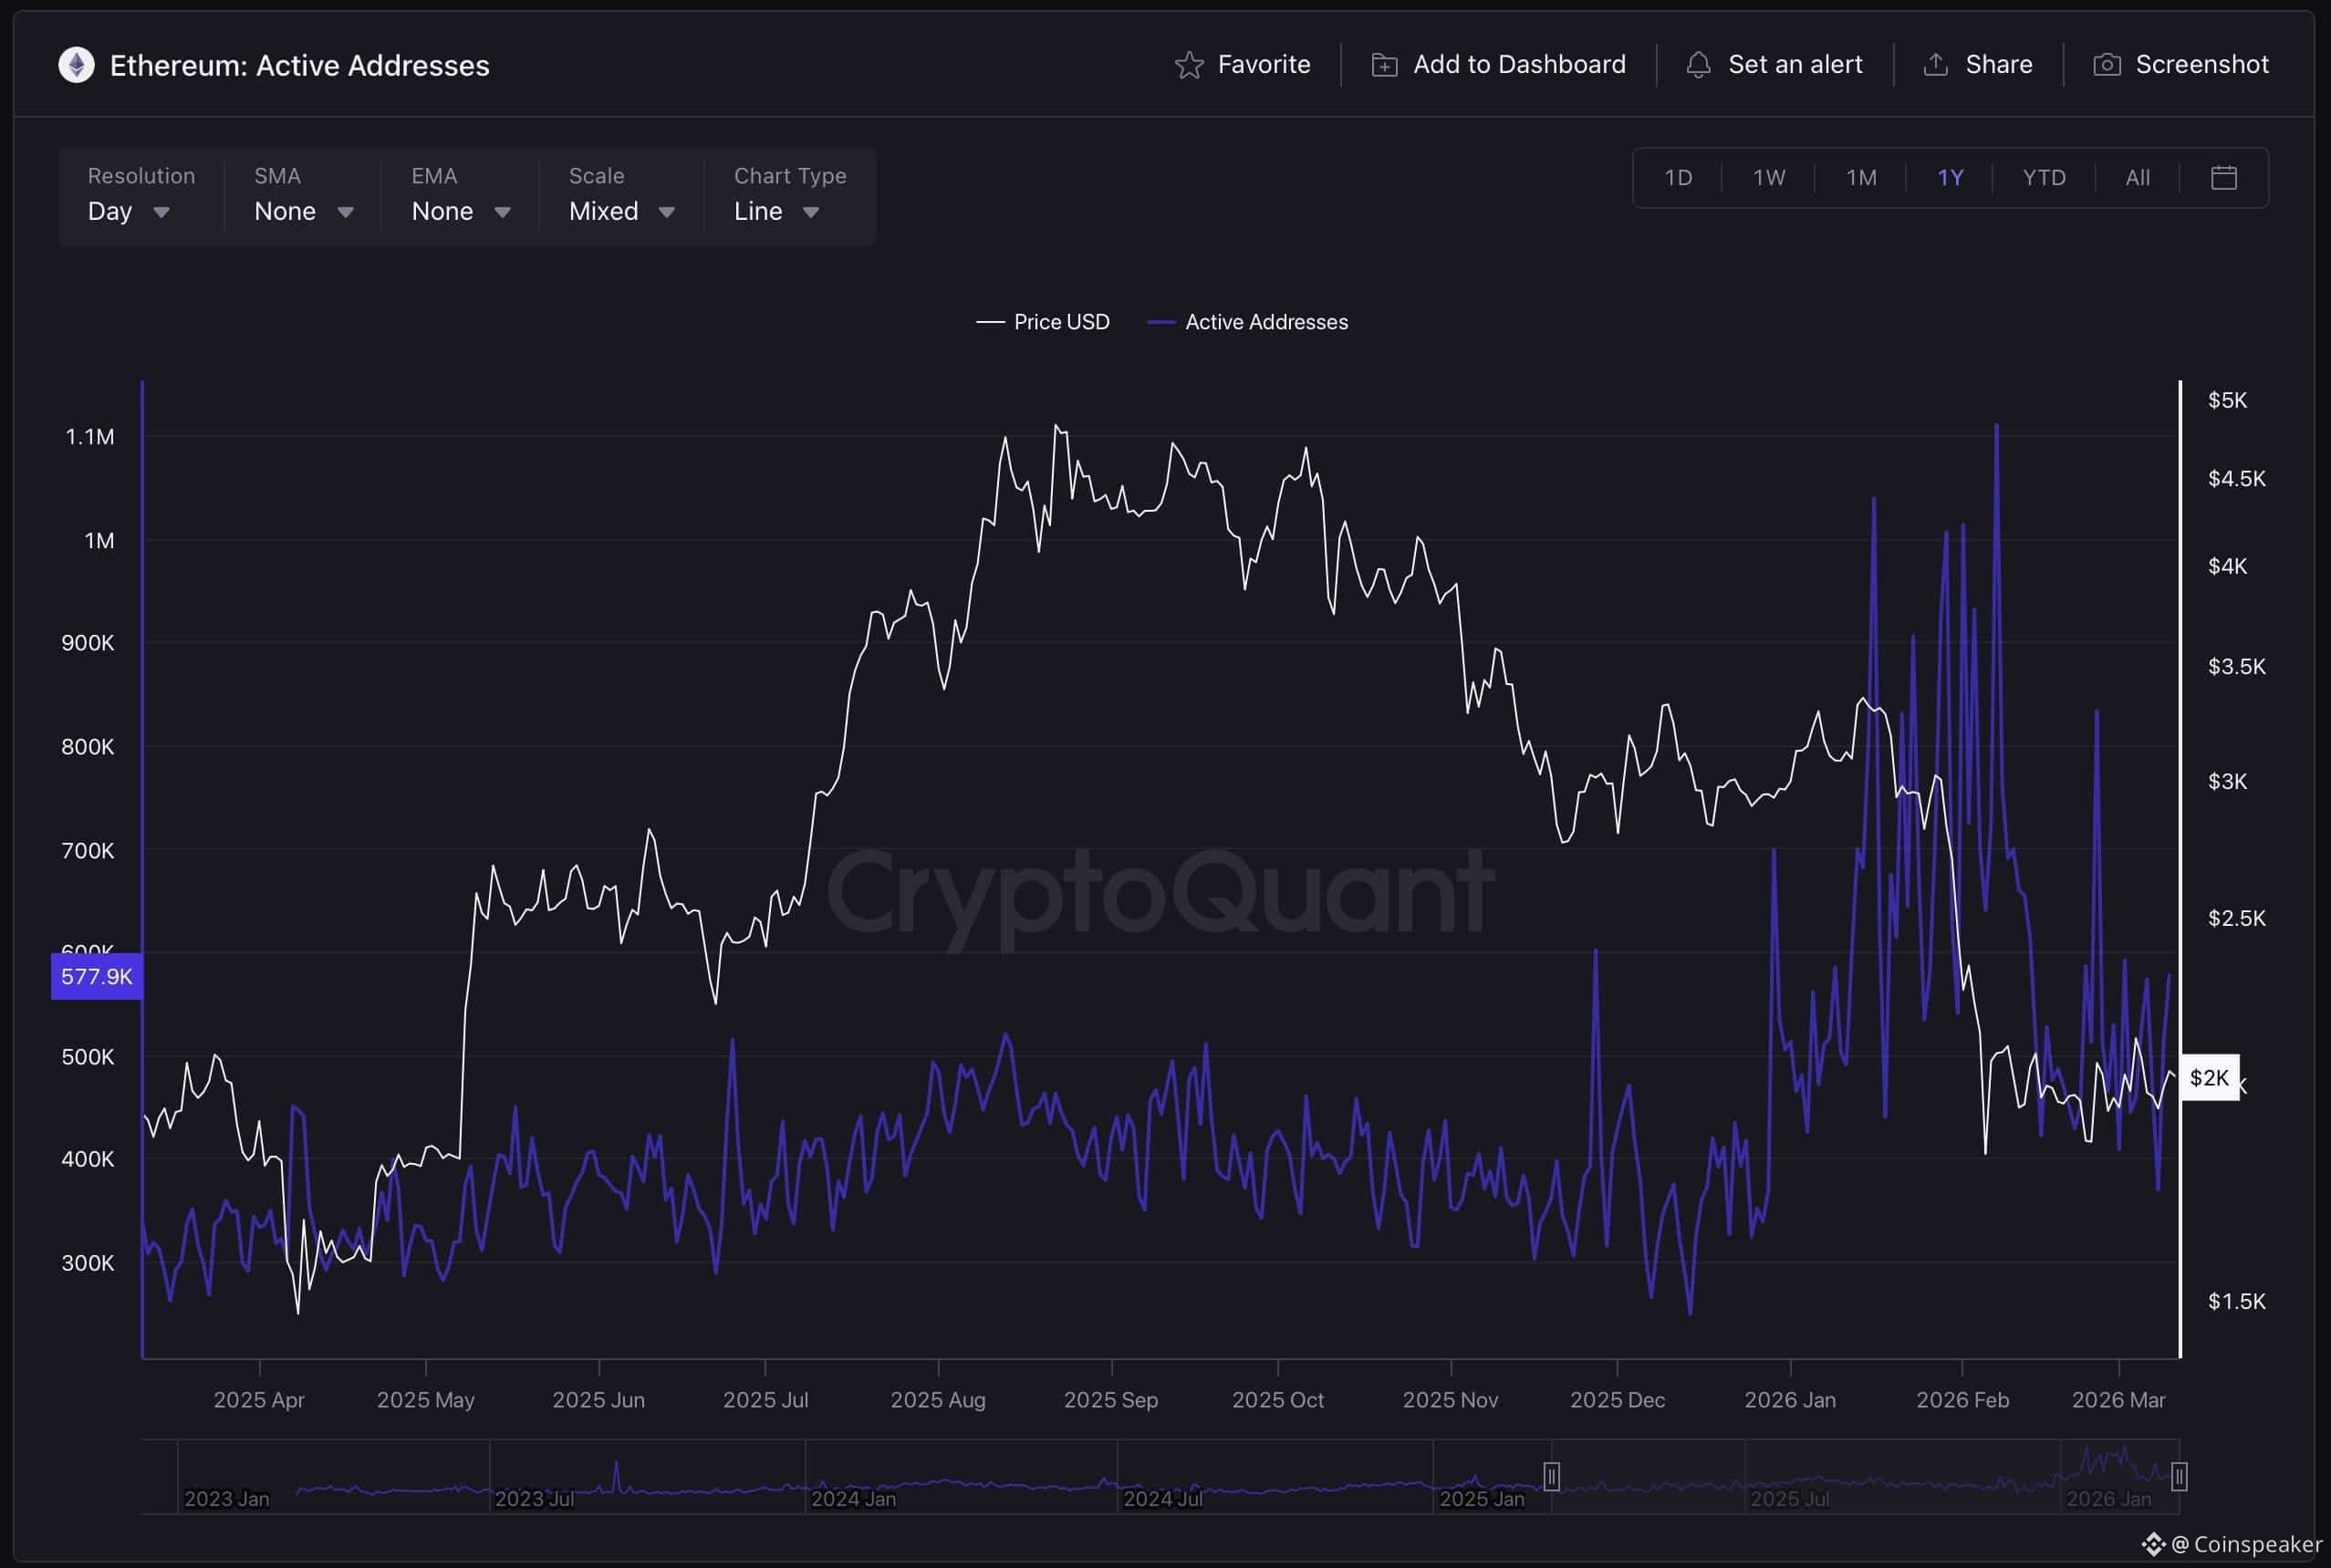Viewport: 2331px width, 1568px height.
Task: Click the Favorite star icon
Action: (x=1189, y=66)
